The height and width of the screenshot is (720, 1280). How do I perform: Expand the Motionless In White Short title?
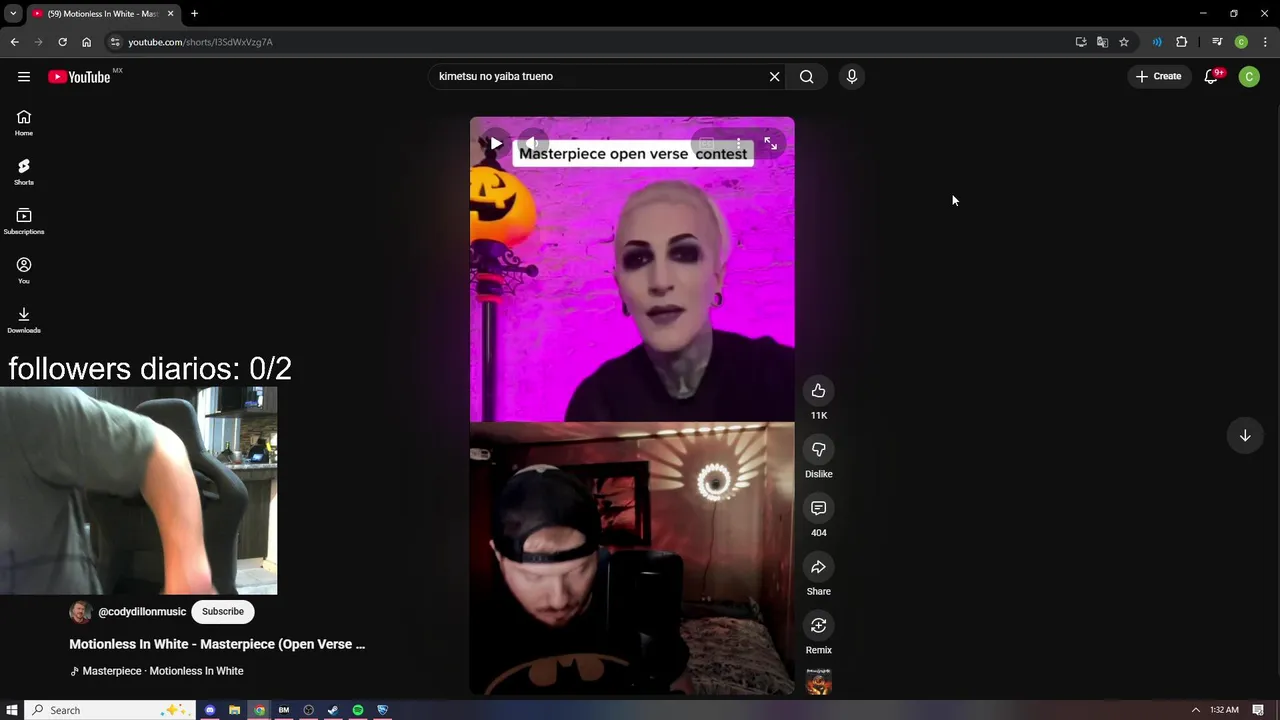pyautogui.click(x=217, y=644)
